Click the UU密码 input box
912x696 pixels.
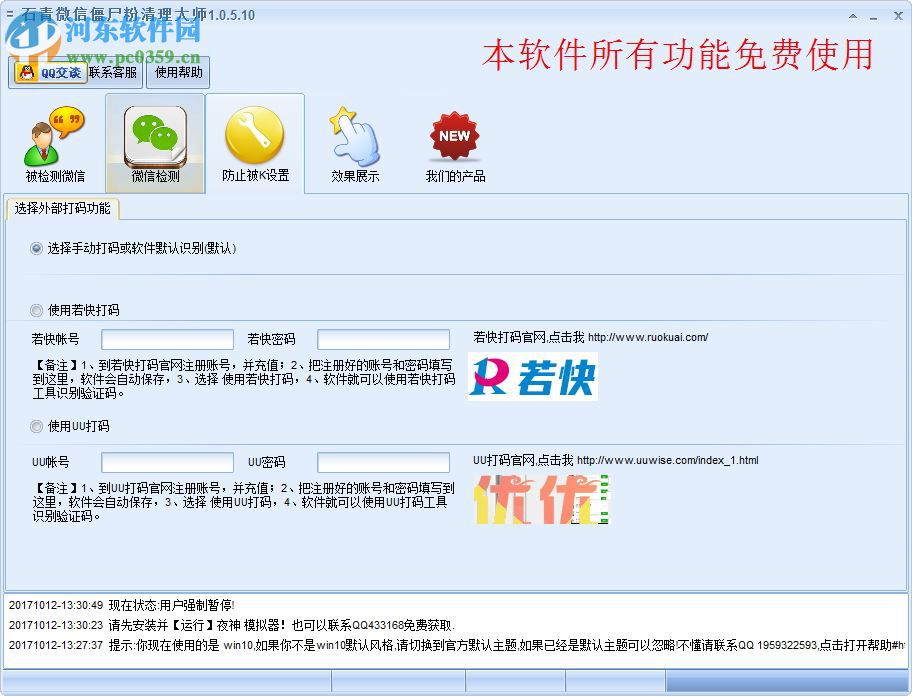pyautogui.click(x=382, y=462)
